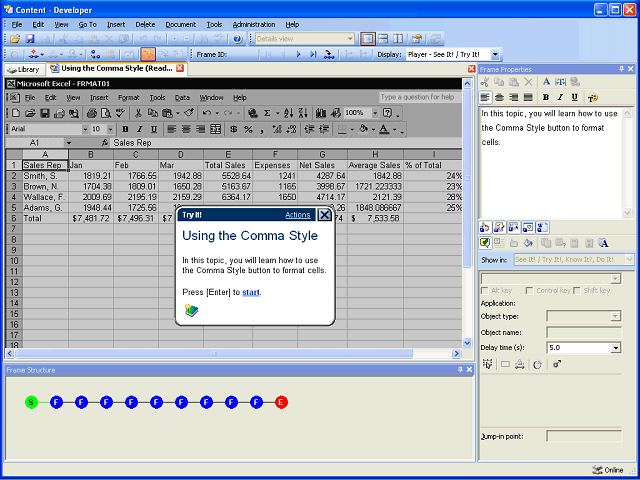
Task: Close the Try It bubble
Action: coord(324,215)
